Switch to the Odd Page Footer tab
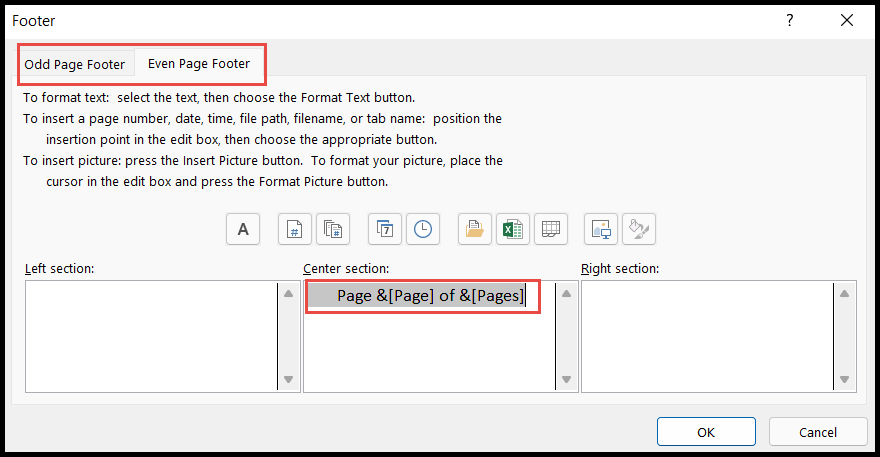Viewport: 880px width, 457px height. [75, 65]
